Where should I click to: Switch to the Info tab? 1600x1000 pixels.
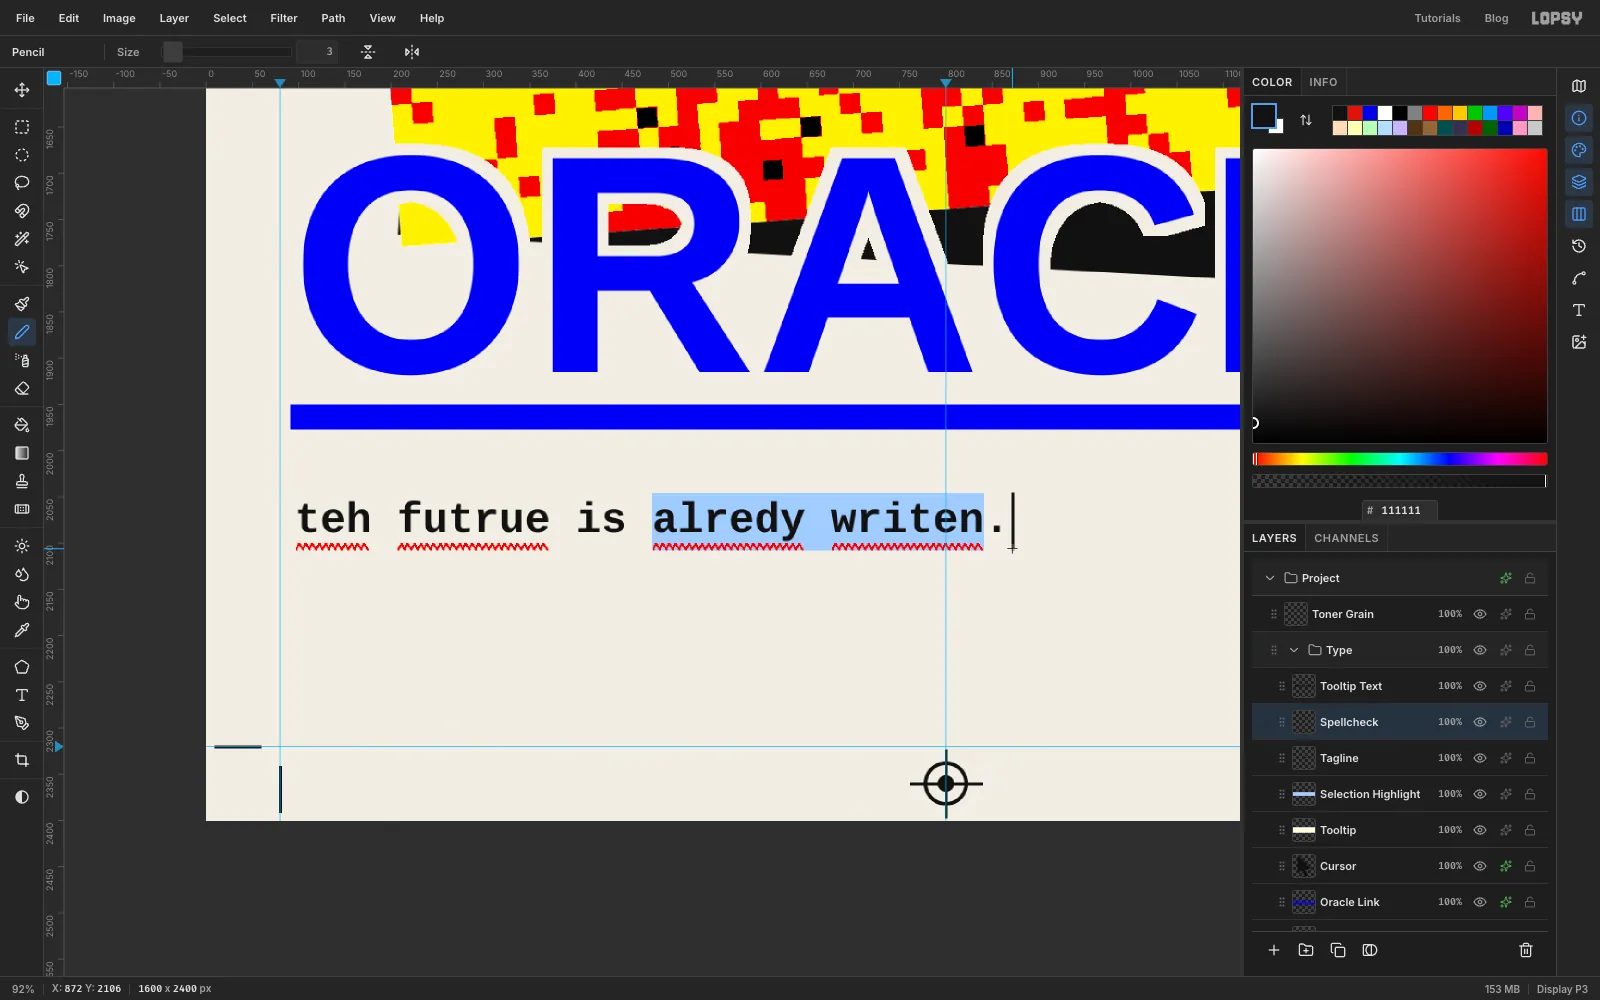pyautogui.click(x=1323, y=82)
